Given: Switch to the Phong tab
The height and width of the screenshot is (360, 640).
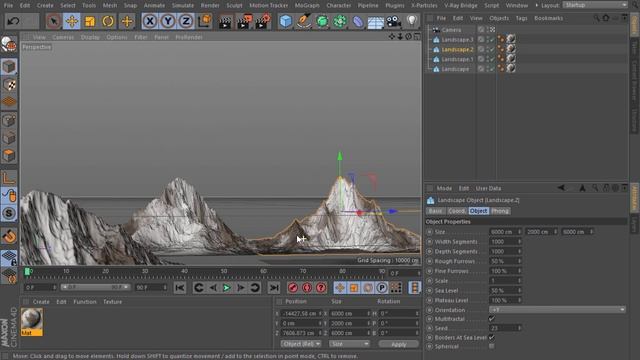Looking at the screenshot, I should click(500, 211).
